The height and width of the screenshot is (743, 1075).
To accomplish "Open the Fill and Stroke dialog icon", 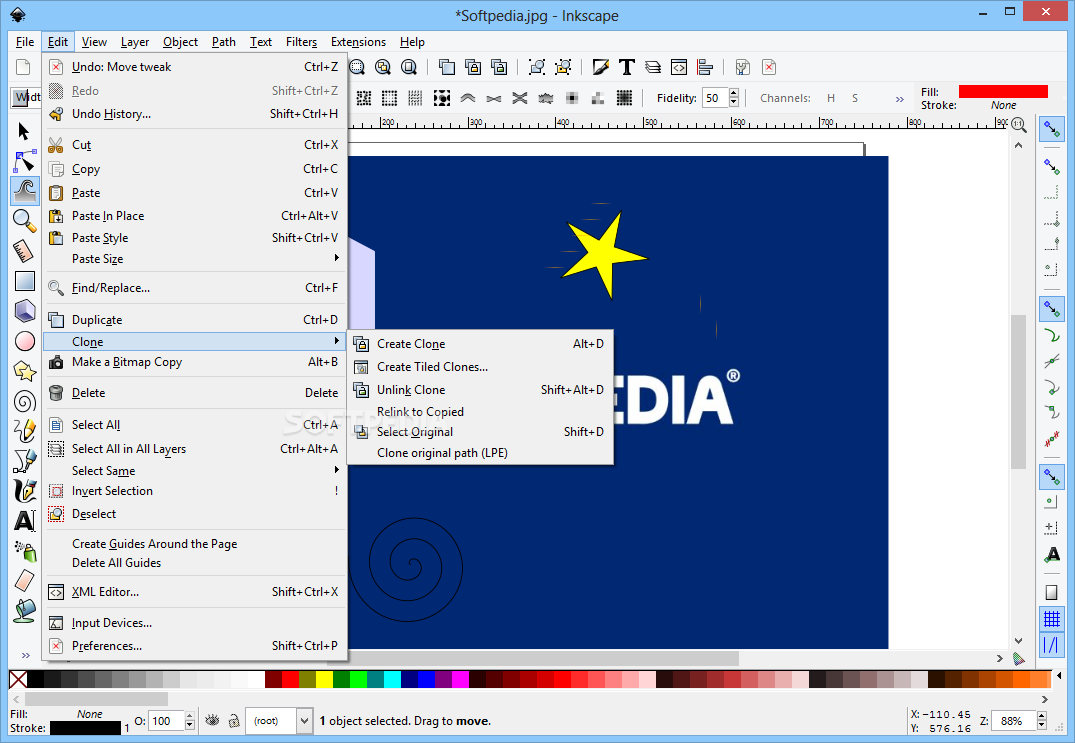I will 601,66.
